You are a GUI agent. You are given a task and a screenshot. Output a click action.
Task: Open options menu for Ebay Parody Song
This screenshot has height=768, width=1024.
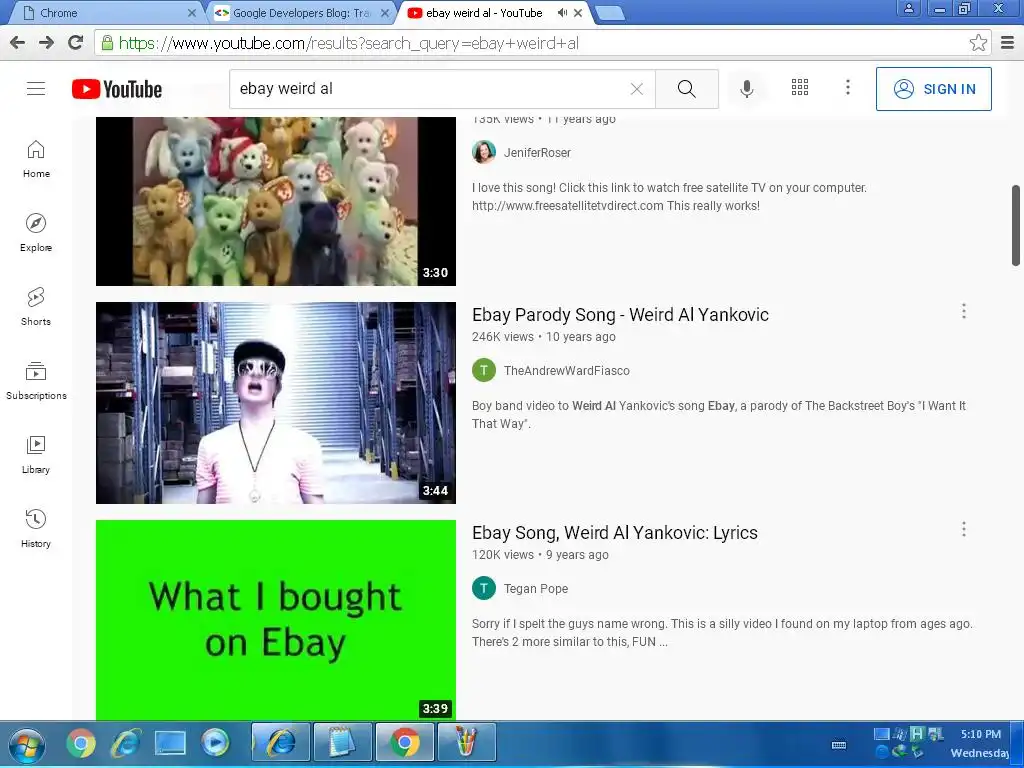[x=964, y=311]
